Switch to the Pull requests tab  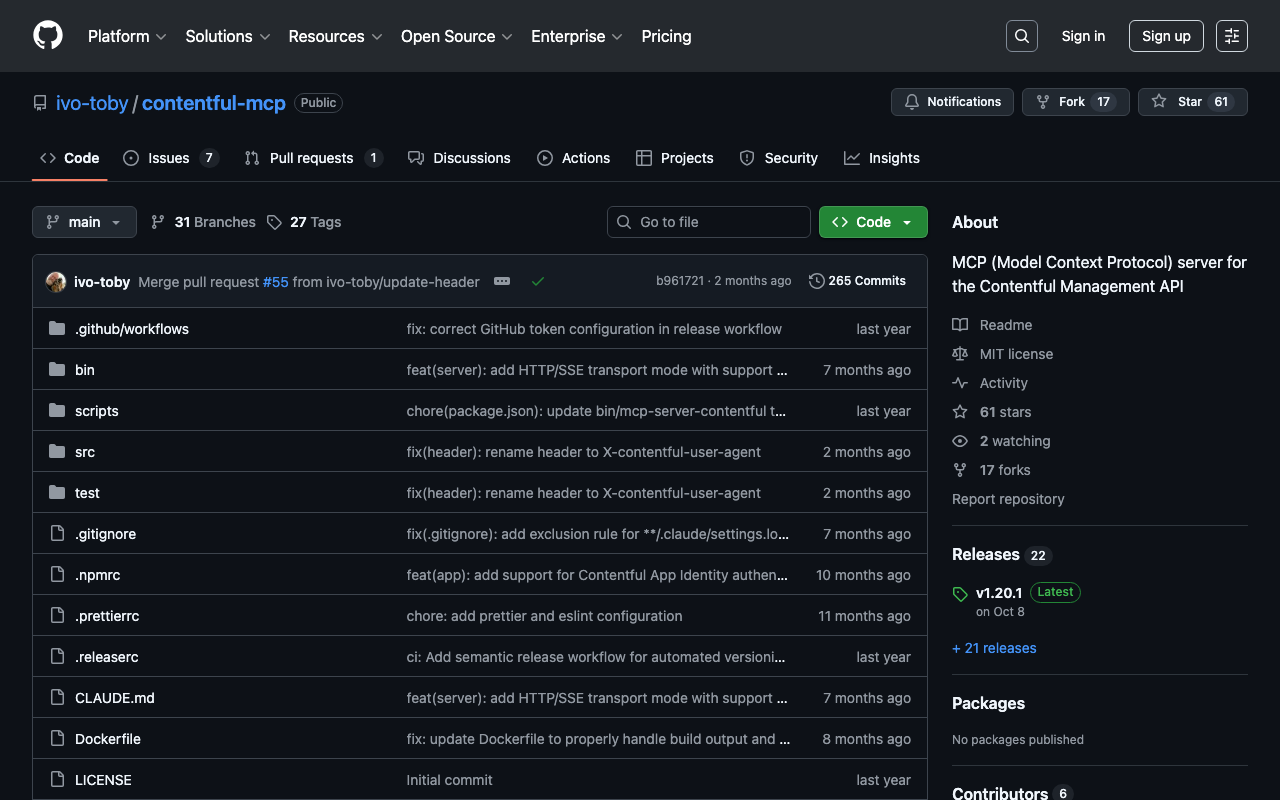[x=311, y=158]
